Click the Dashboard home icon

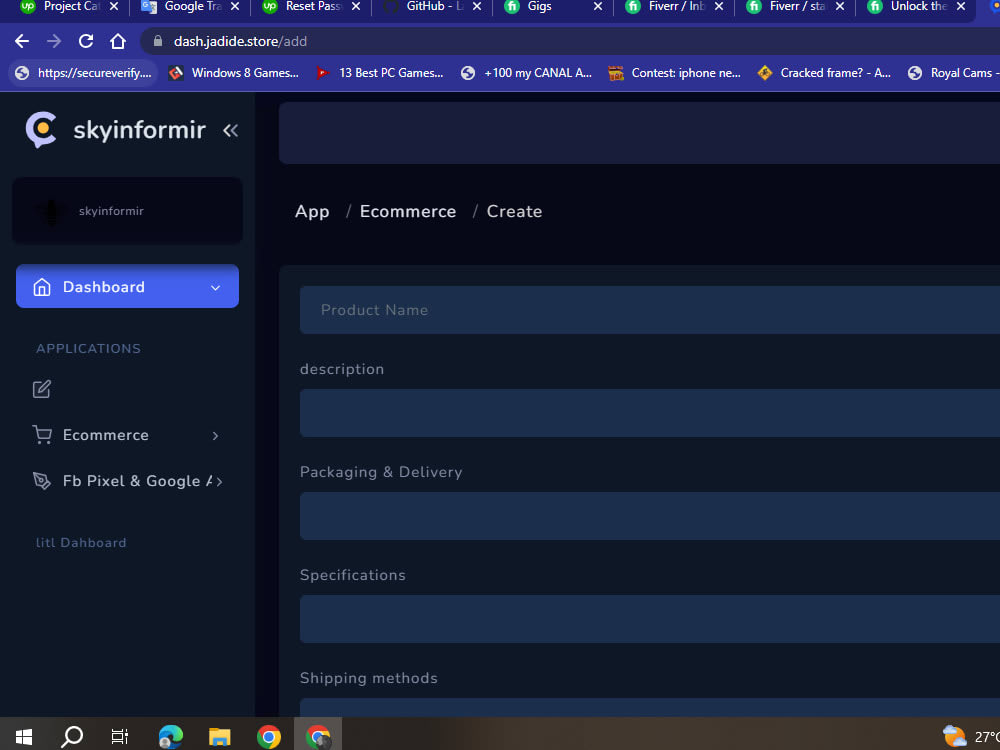pyautogui.click(x=41, y=287)
